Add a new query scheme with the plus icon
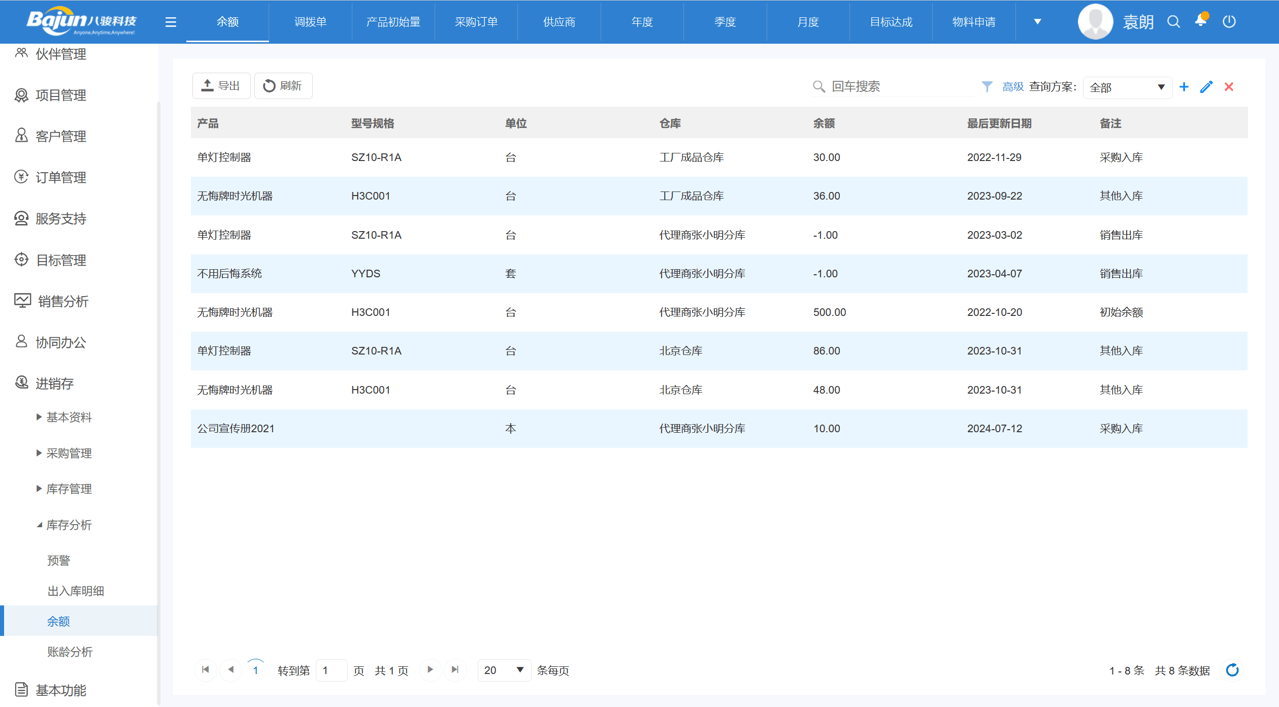 [1183, 87]
